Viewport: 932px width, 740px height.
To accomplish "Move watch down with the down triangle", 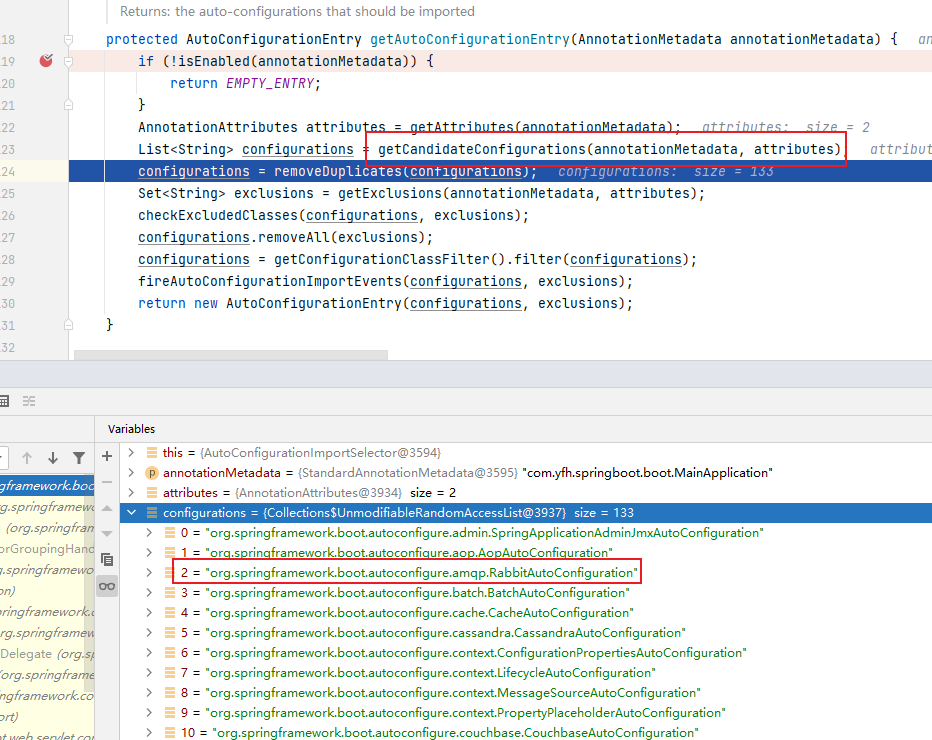I will (107, 533).
